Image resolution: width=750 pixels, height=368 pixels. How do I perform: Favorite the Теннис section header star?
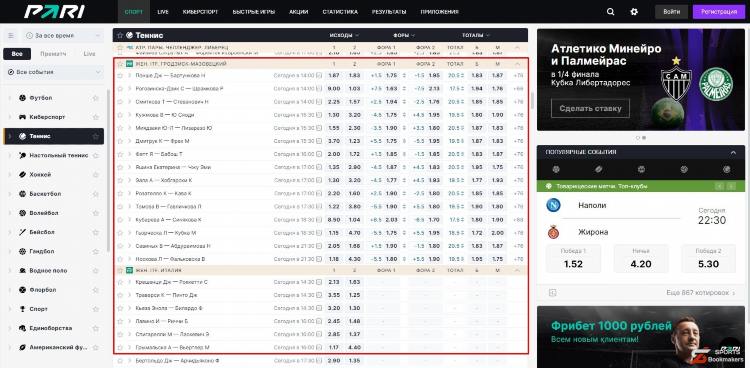point(120,35)
